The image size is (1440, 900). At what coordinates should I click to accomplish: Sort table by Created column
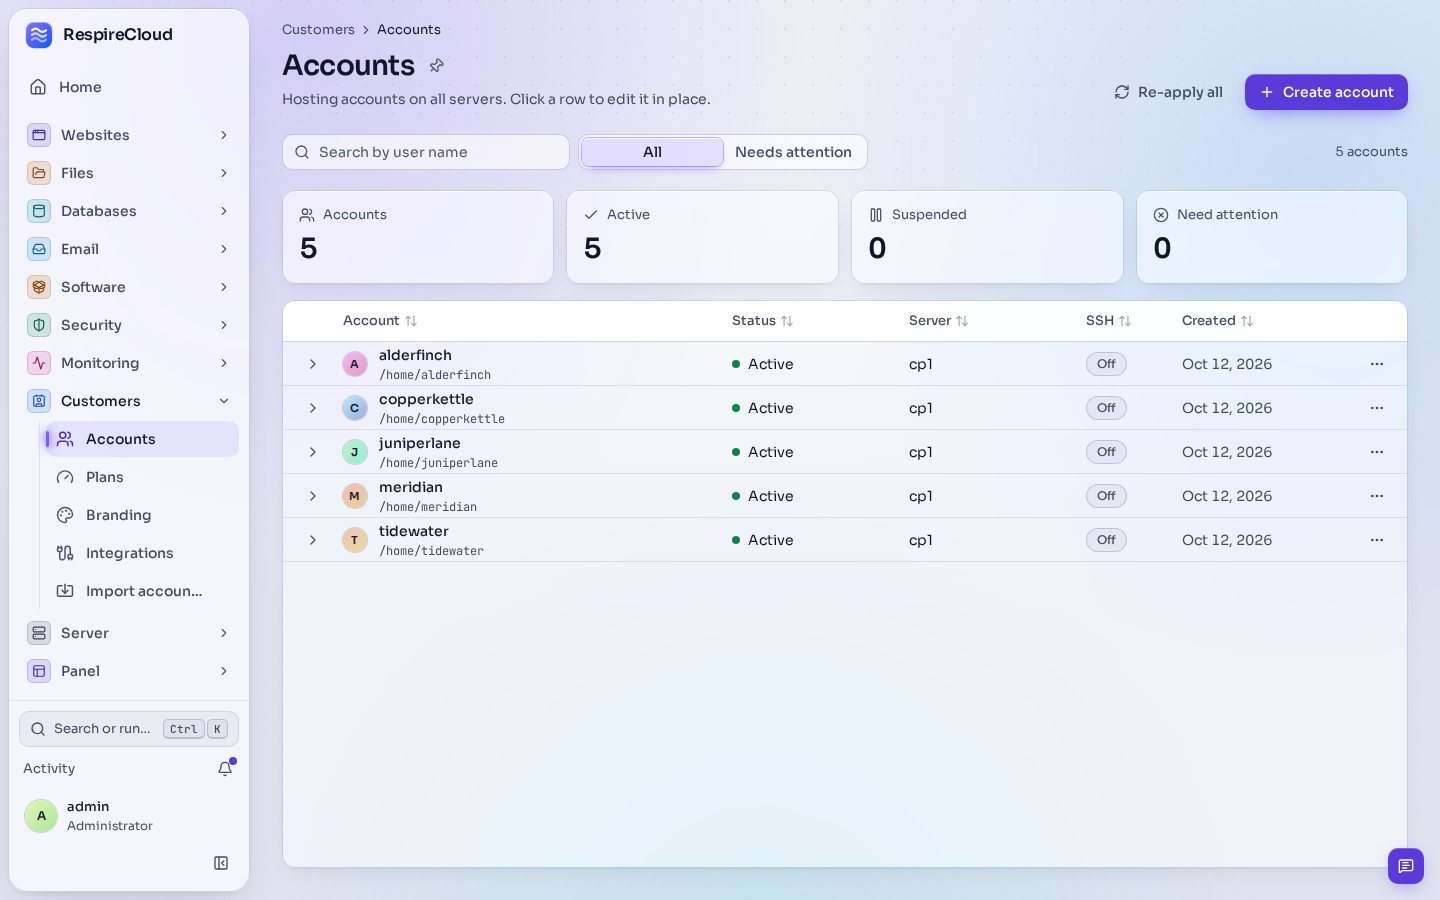1217,321
